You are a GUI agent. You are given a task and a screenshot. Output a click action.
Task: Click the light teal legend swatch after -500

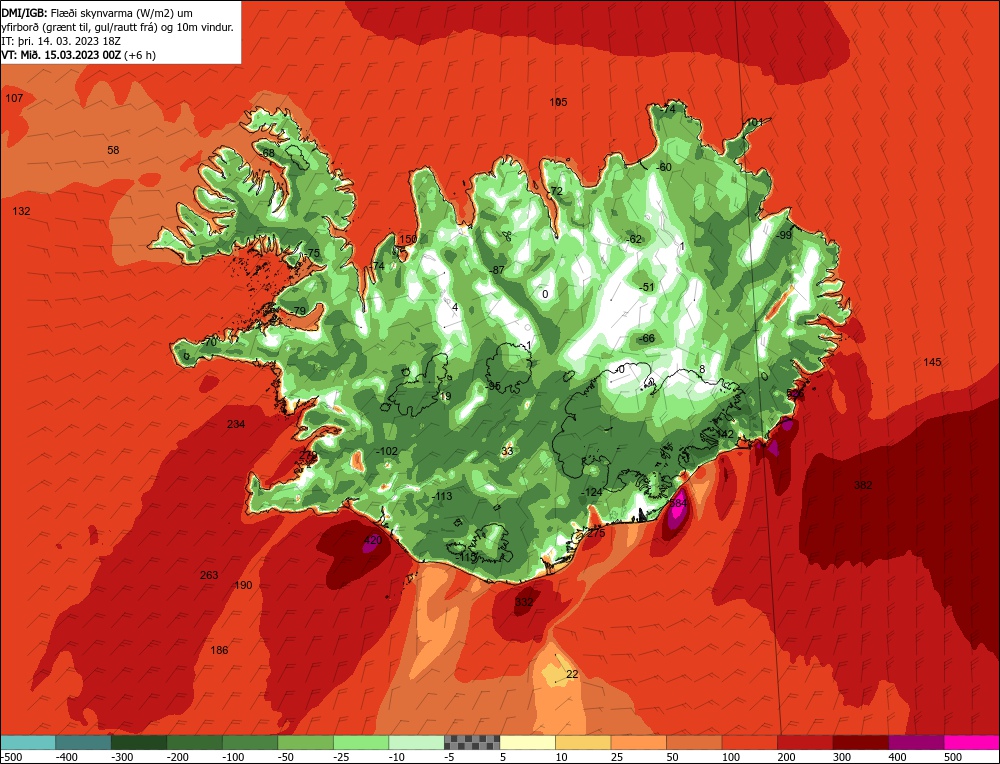click(x=27, y=742)
